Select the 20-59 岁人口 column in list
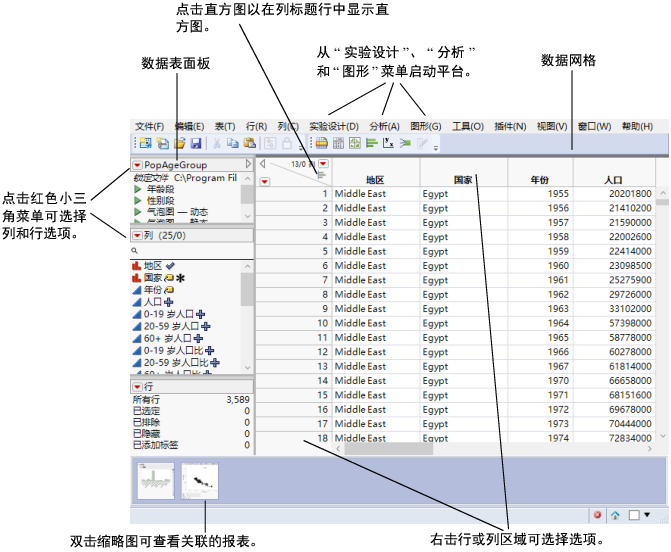Image resolution: width=671 pixels, height=552 pixels. point(171,326)
